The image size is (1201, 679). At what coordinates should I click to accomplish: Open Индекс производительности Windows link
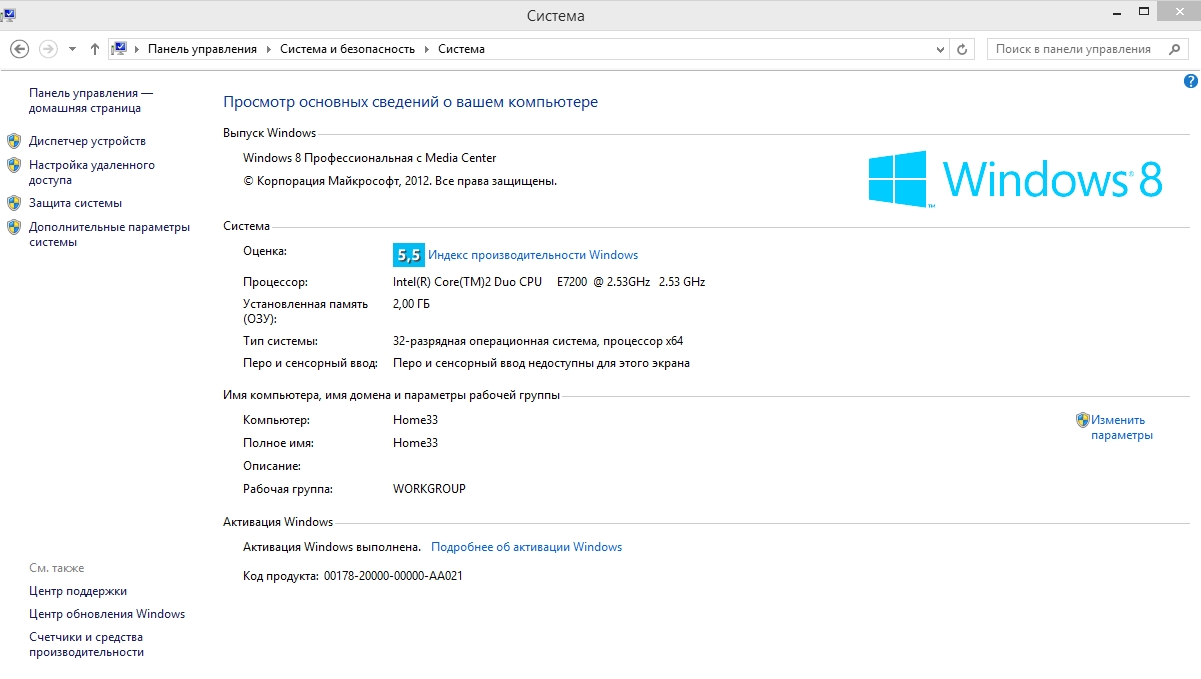(x=533, y=255)
